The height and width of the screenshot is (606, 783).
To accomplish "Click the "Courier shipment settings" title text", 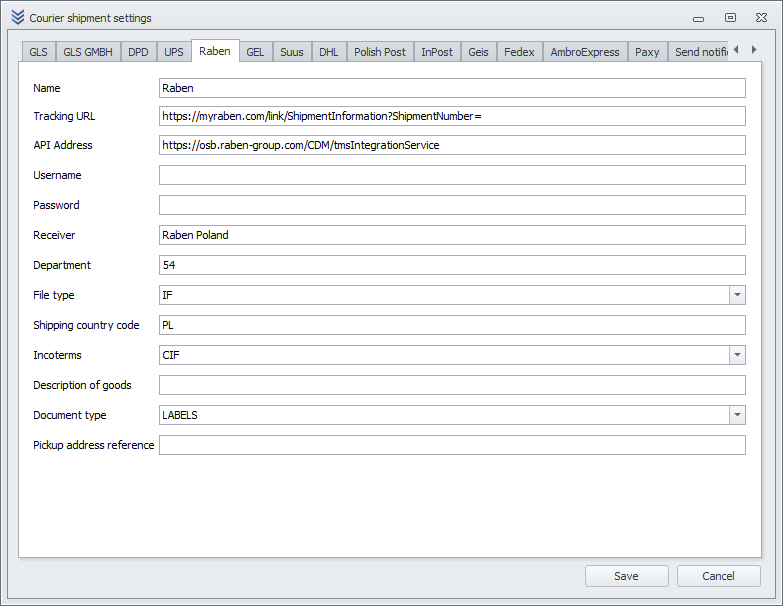I will pos(90,18).
